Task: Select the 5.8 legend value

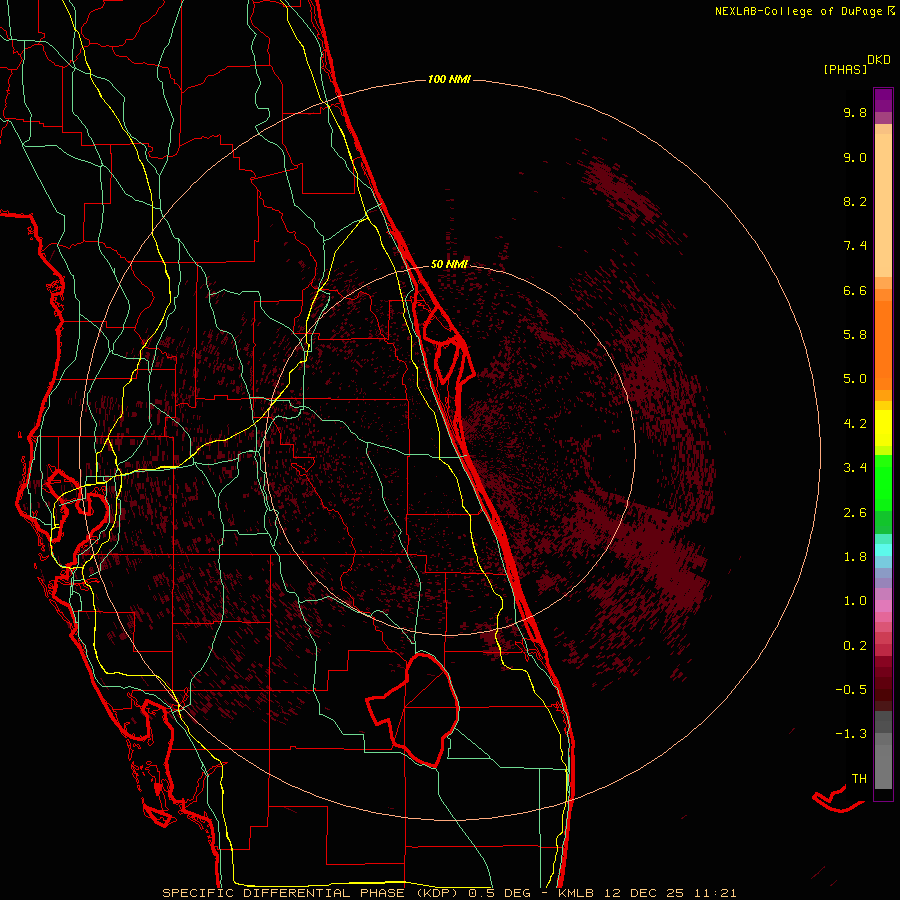Action: 855,335
